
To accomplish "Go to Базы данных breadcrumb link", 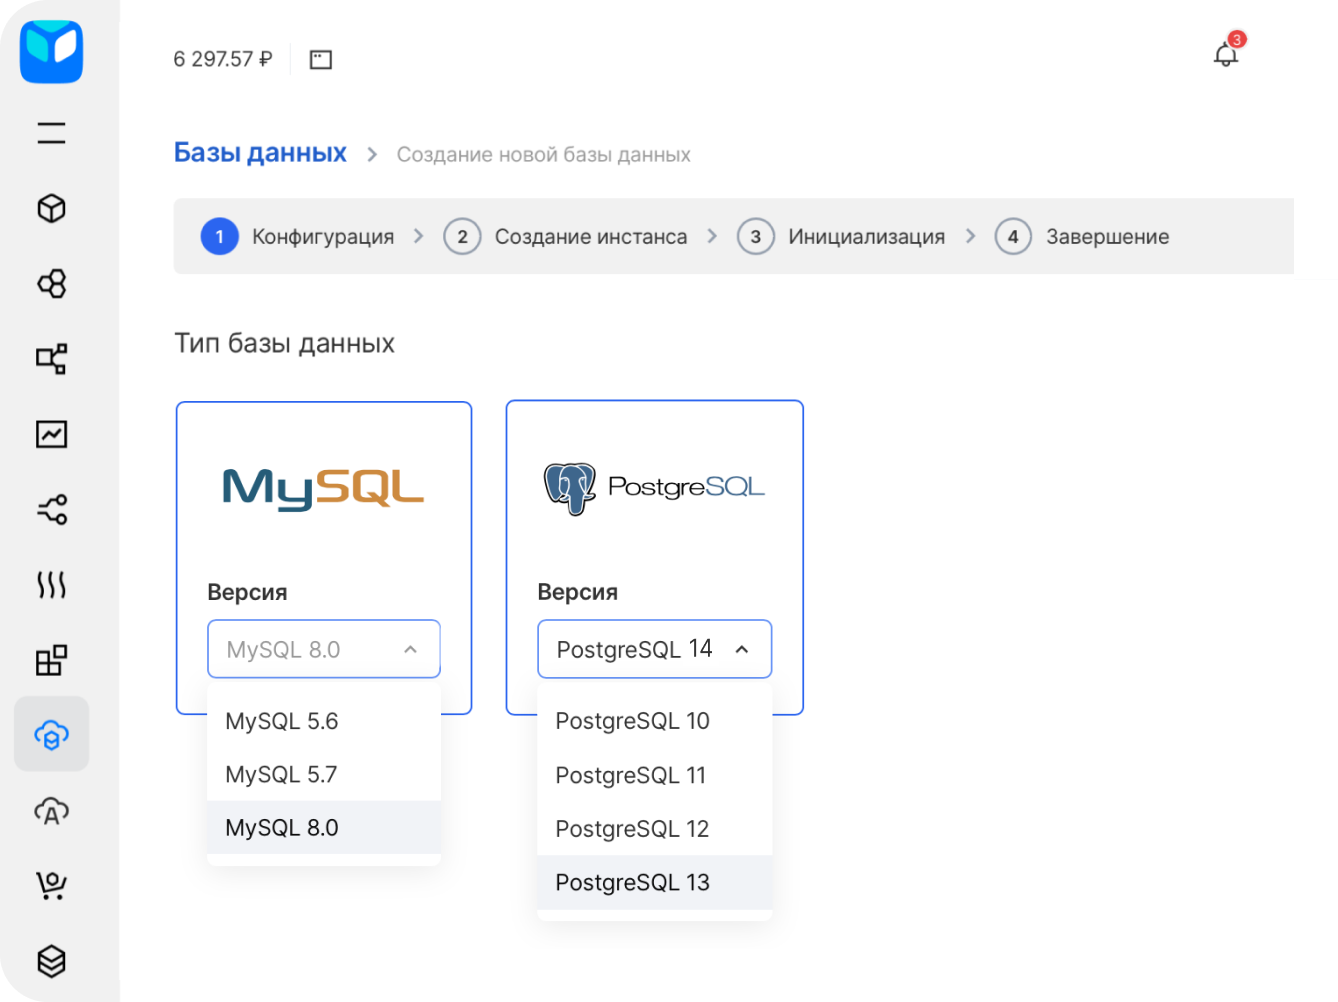I will tap(260, 153).
